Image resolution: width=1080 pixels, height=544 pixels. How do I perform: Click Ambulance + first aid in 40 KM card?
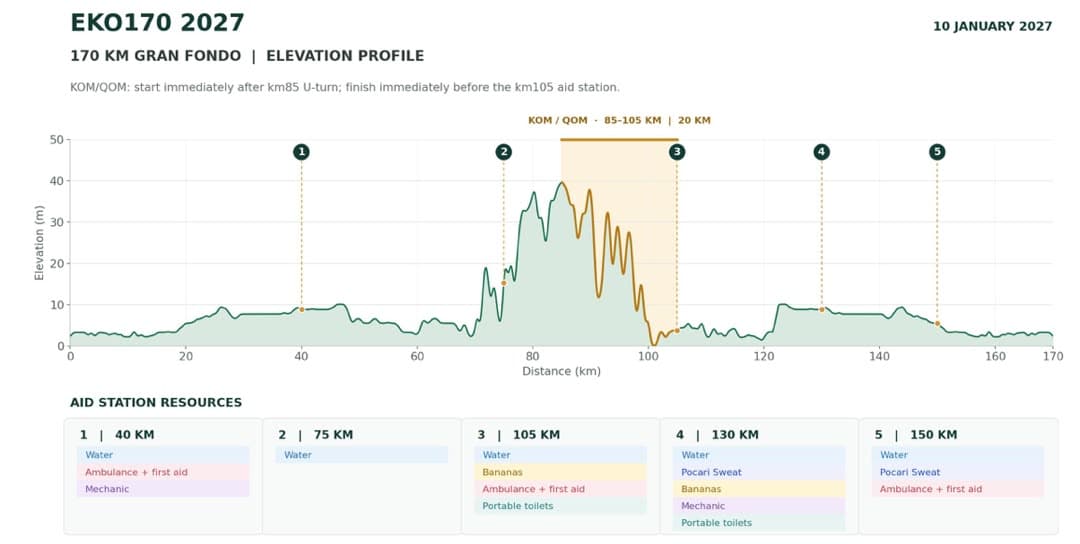point(163,472)
